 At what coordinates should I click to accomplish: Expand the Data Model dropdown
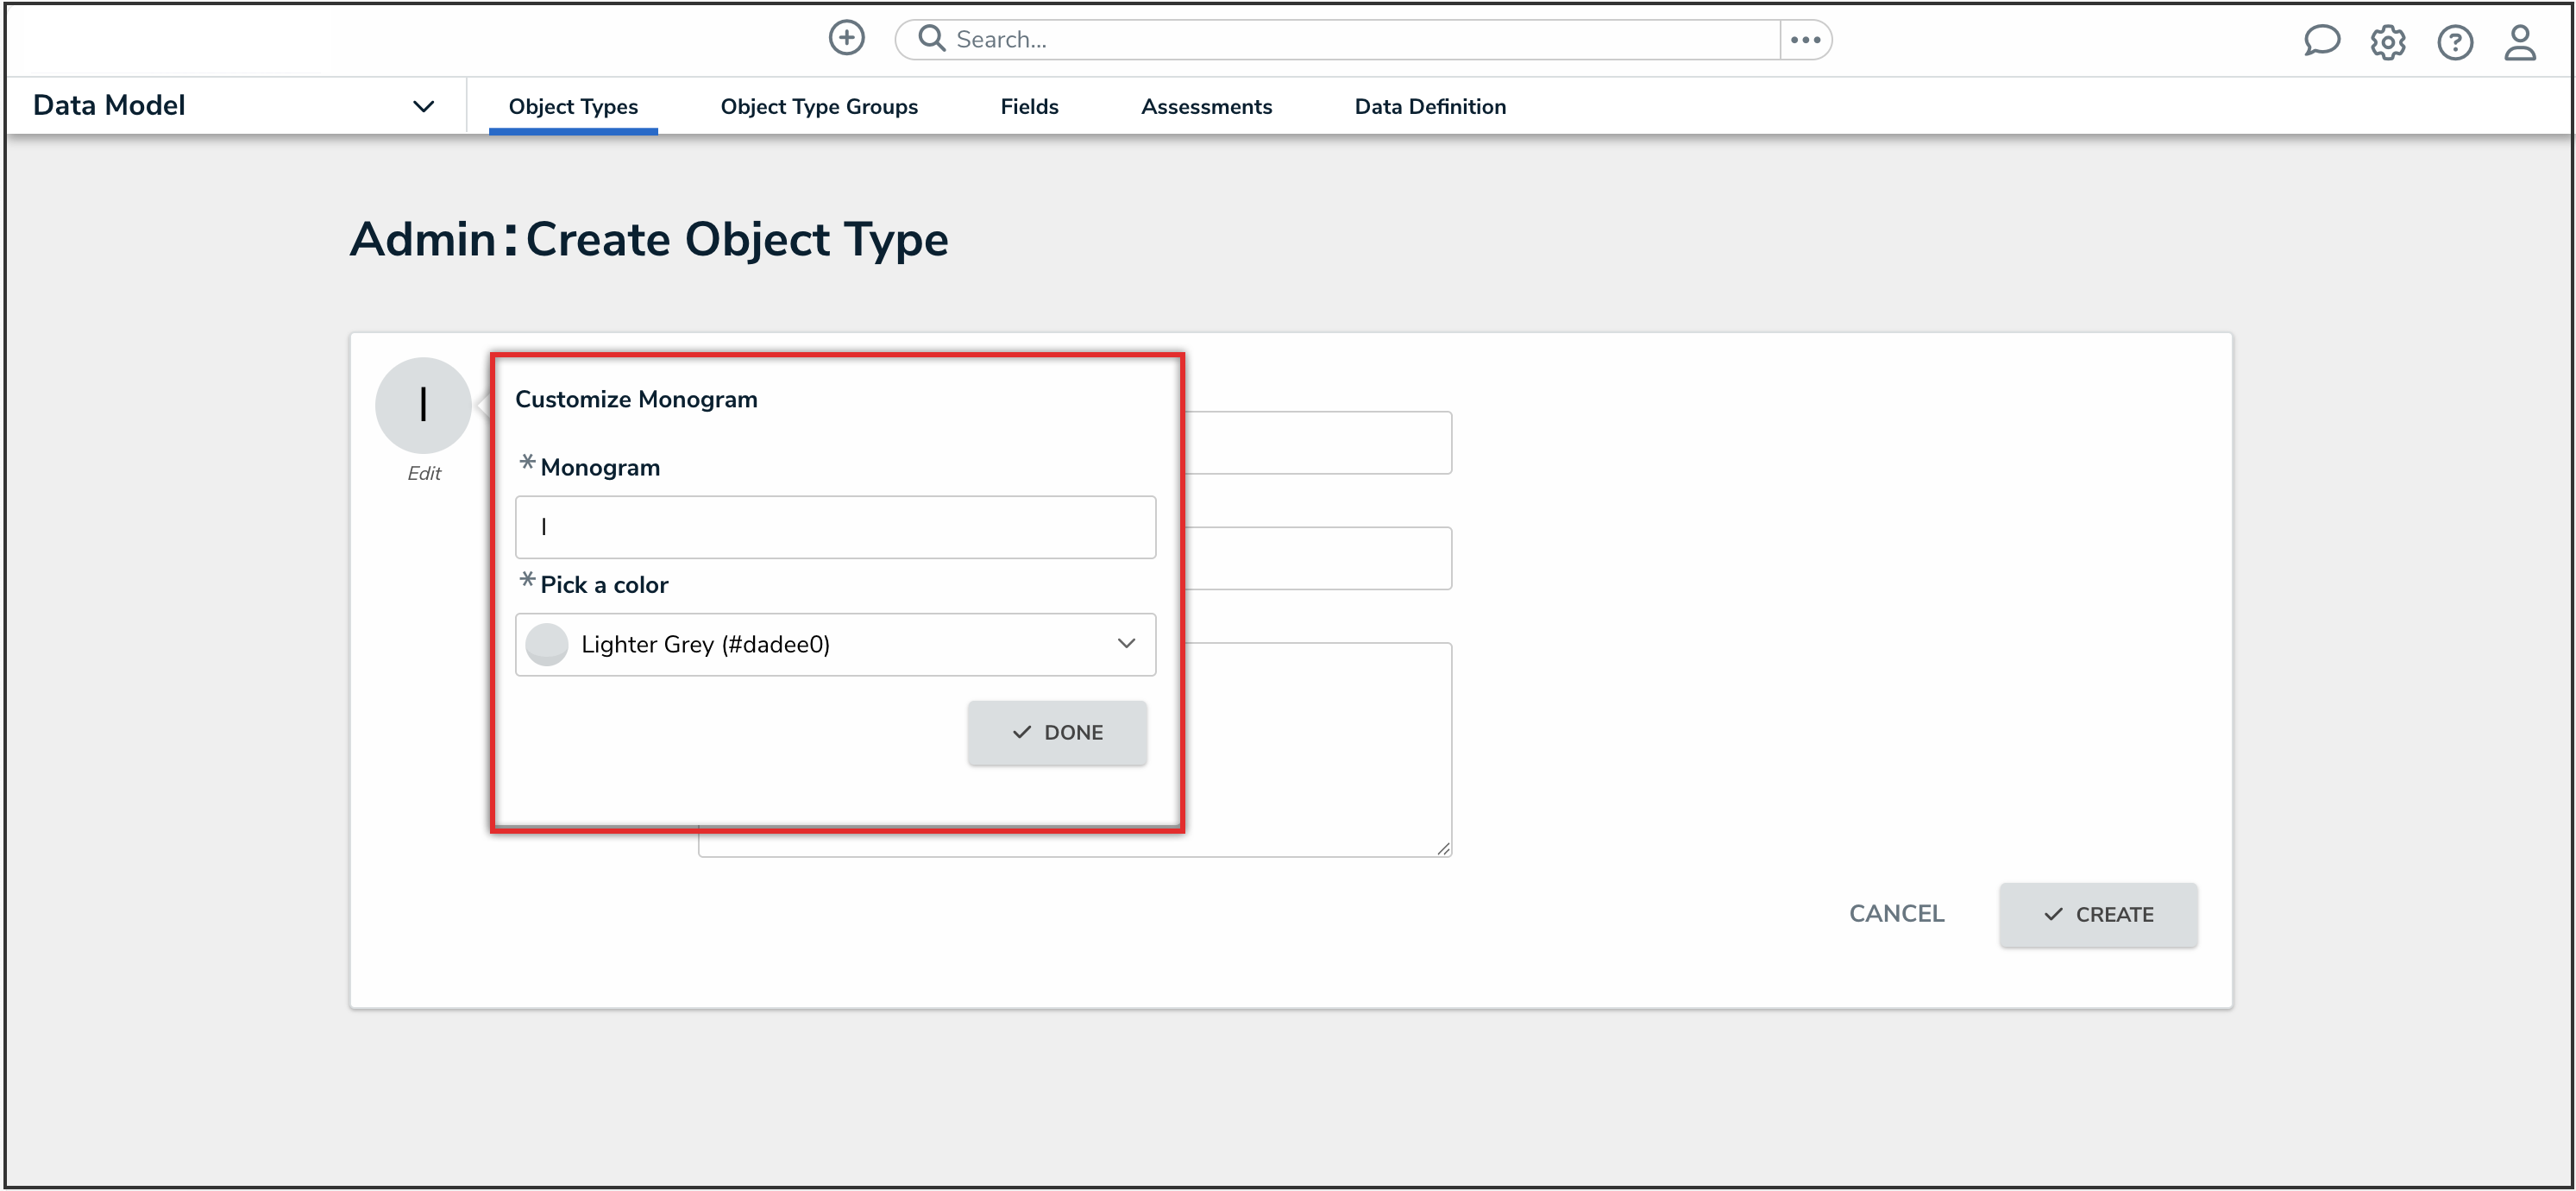coord(423,106)
